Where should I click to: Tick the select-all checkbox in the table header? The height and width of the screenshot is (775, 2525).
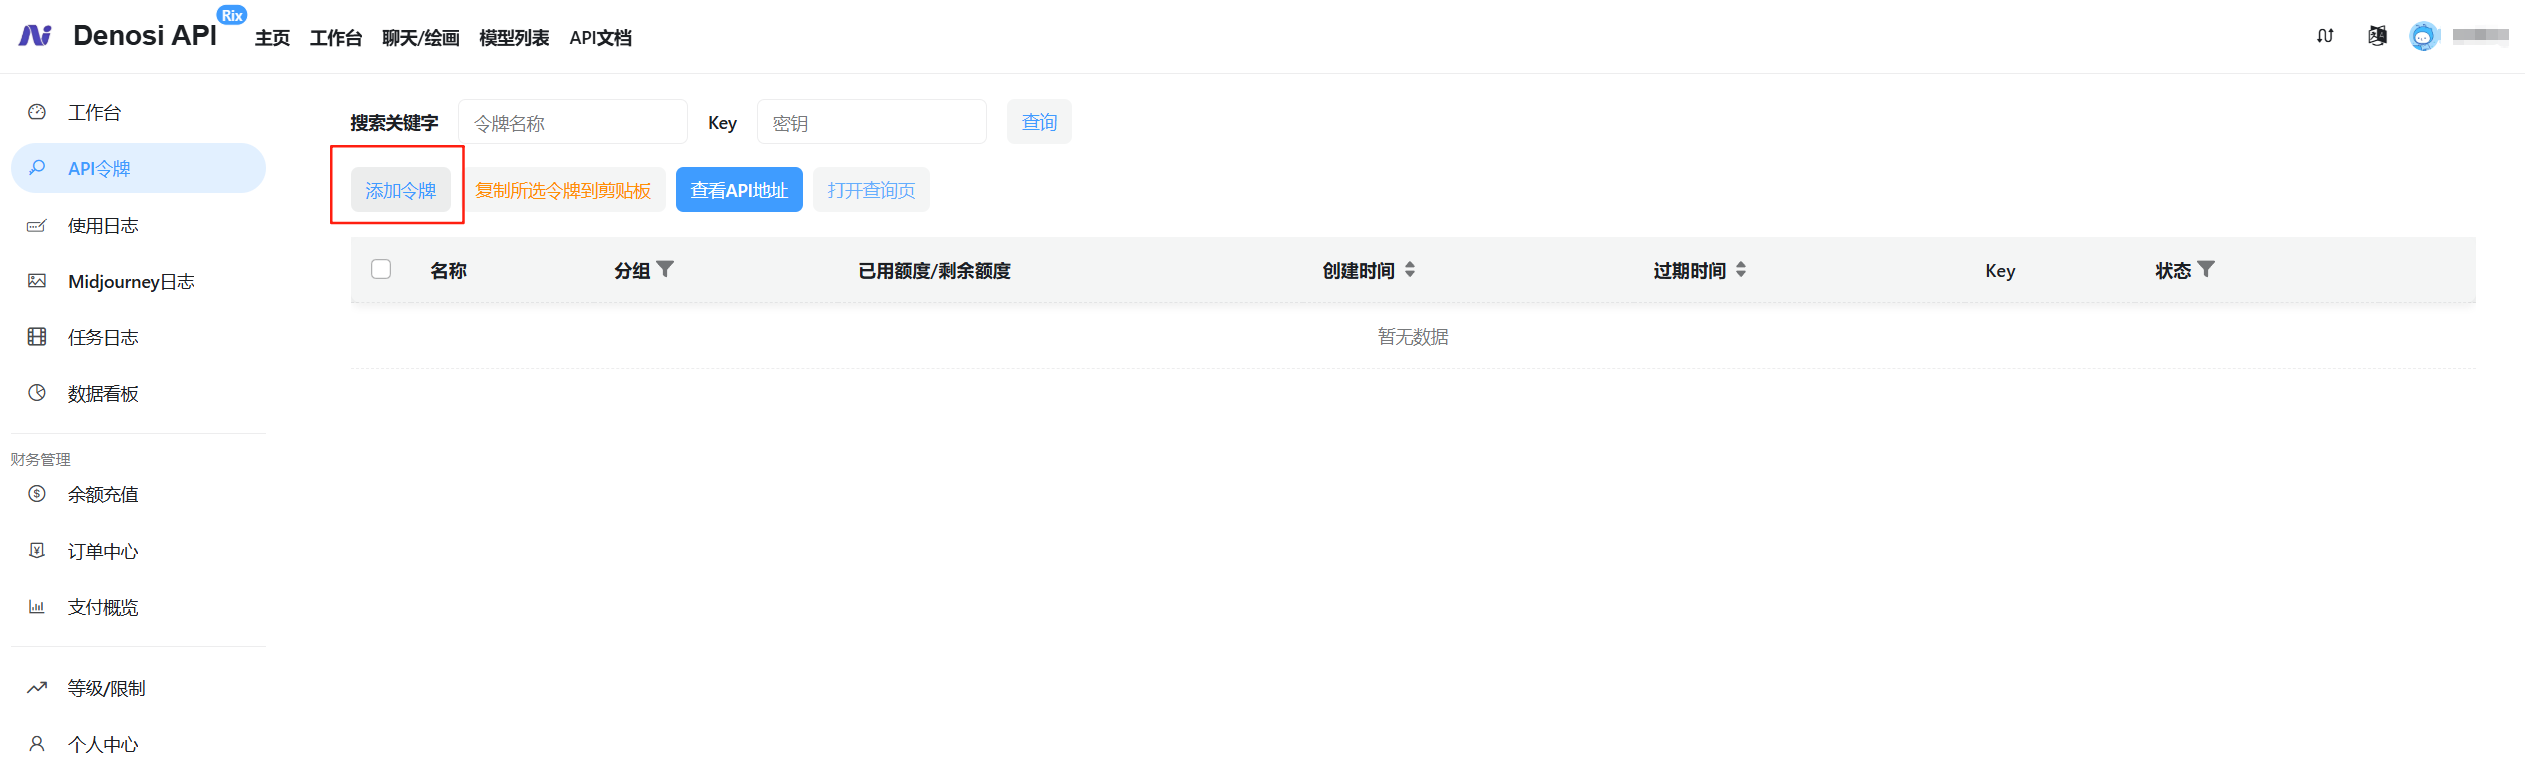click(x=381, y=269)
